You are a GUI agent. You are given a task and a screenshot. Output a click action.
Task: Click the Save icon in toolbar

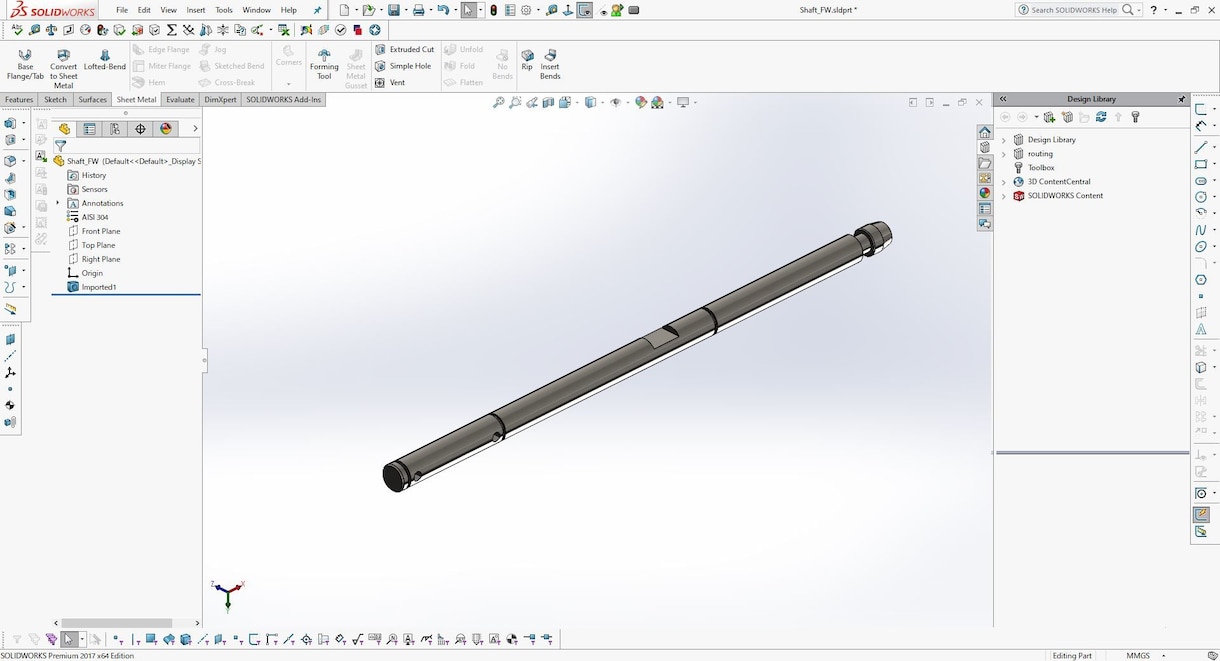point(393,10)
